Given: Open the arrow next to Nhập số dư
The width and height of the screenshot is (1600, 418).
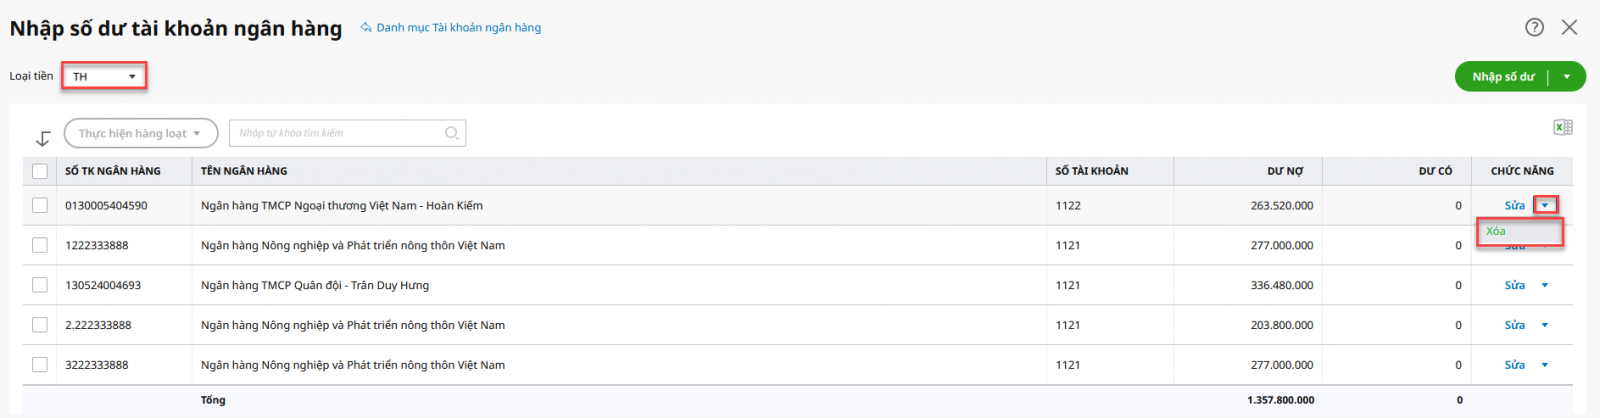Looking at the screenshot, I should (1567, 77).
